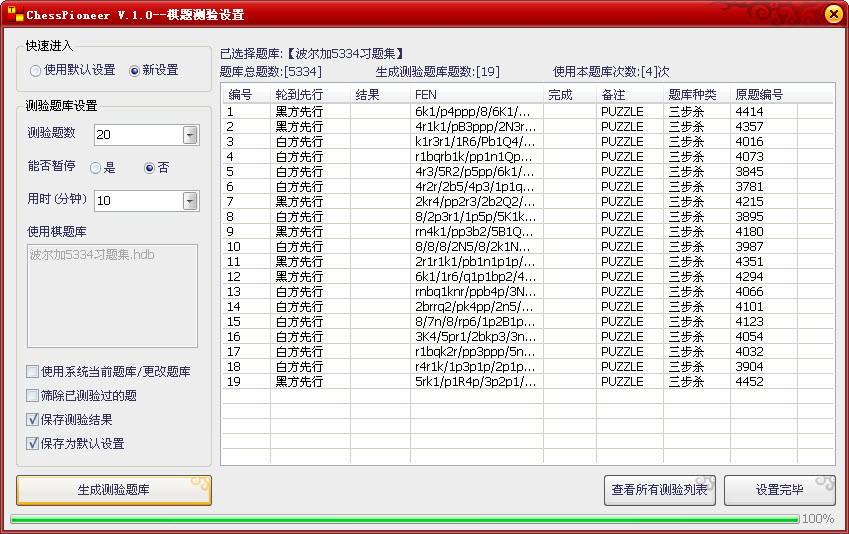This screenshot has height=534, width=849.
Task: Open the 测验题数 dropdown arrow
Action: [190, 135]
